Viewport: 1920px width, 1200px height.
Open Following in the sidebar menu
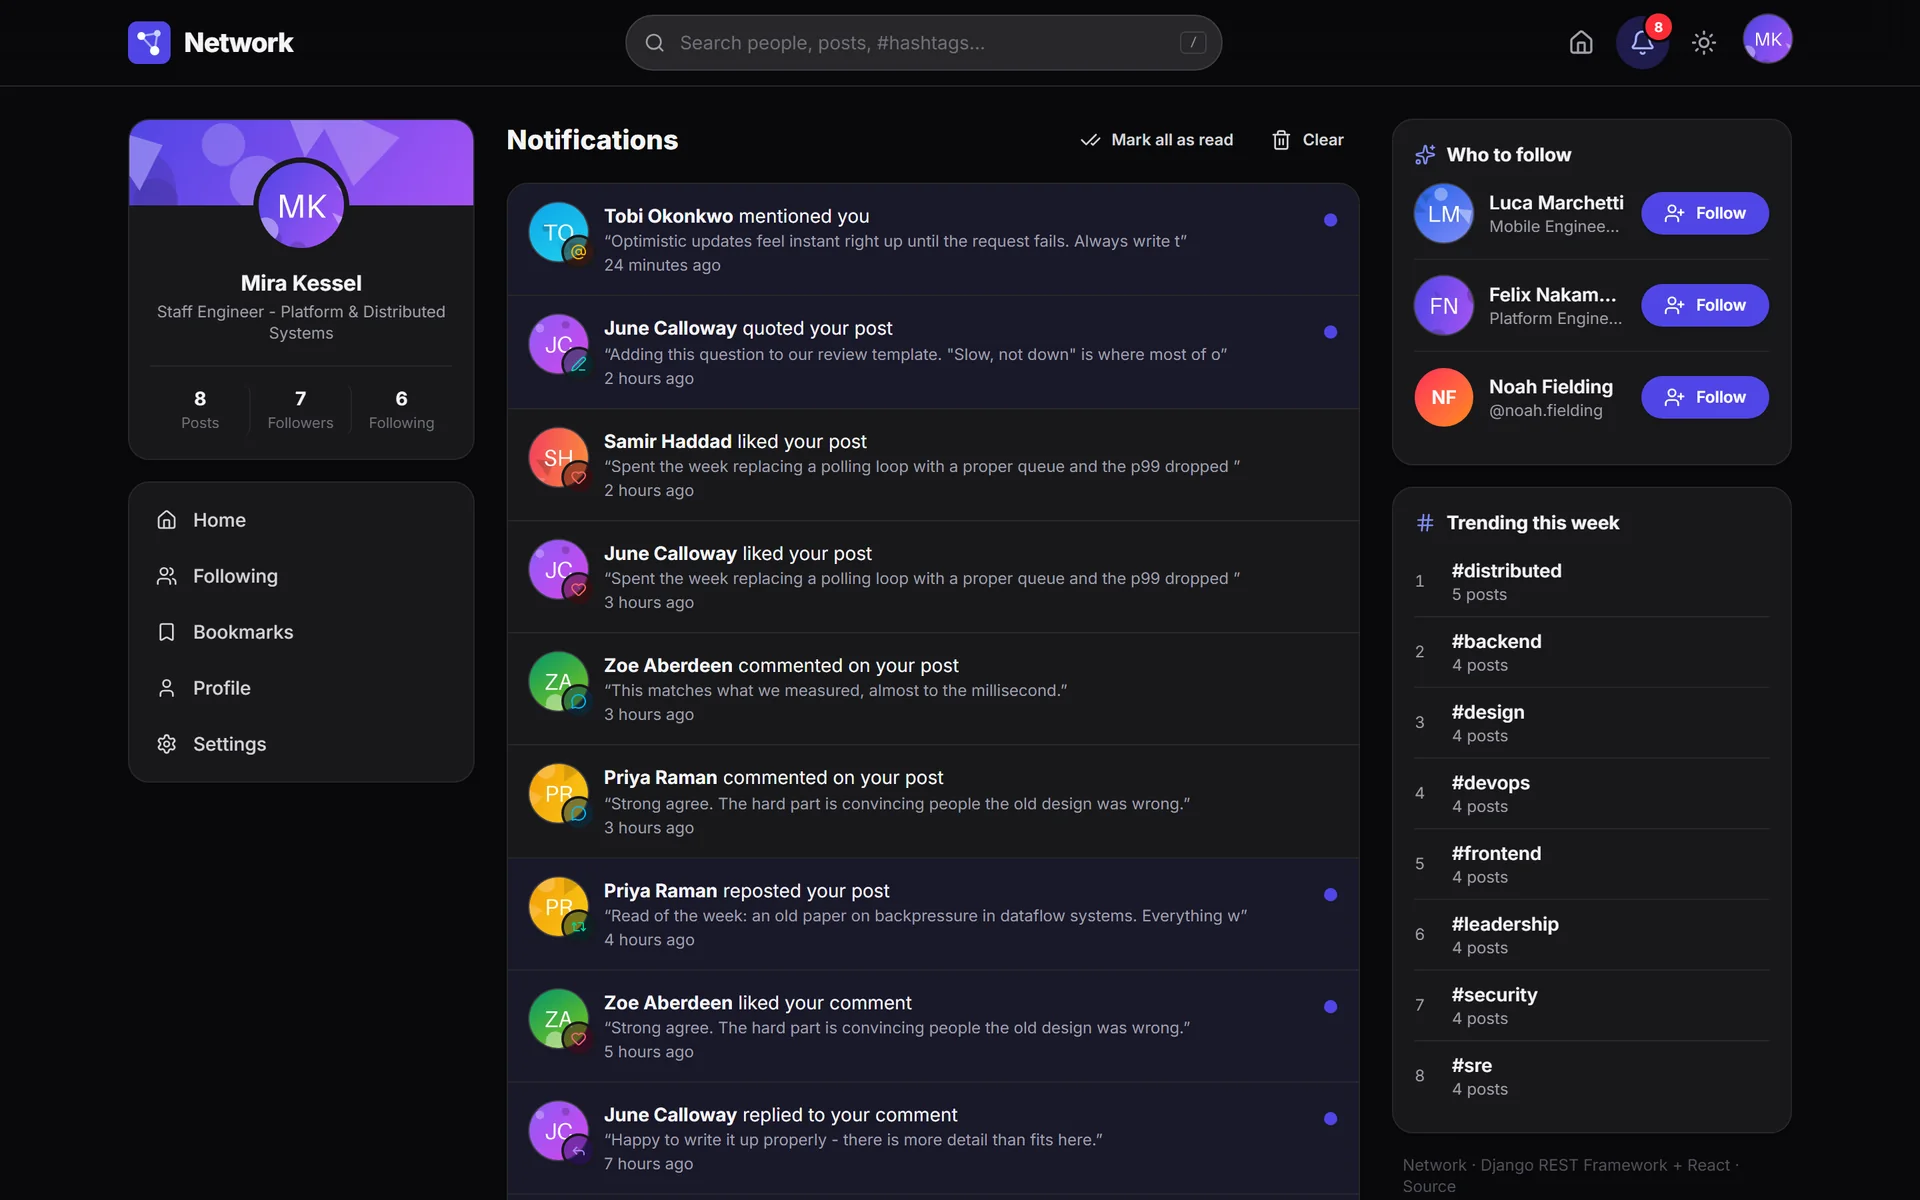301,576
